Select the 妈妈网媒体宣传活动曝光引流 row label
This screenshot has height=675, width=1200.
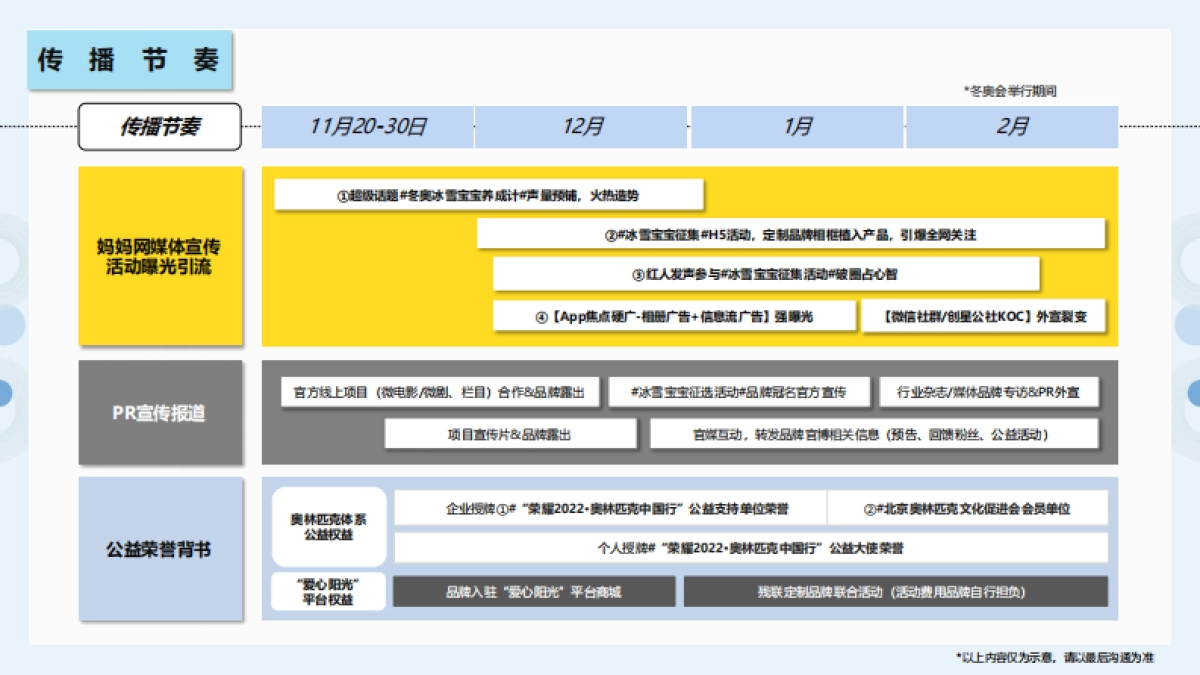(160, 252)
